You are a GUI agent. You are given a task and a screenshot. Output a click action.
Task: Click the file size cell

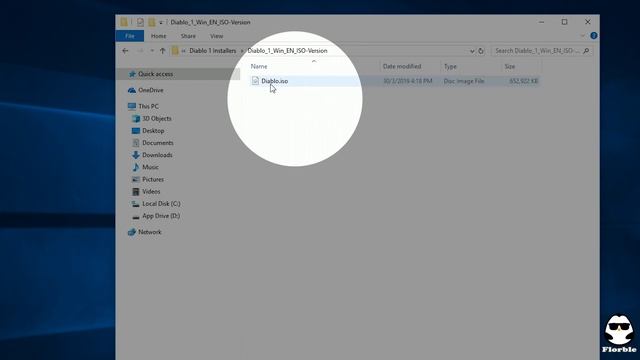pyautogui.click(x=523, y=81)
